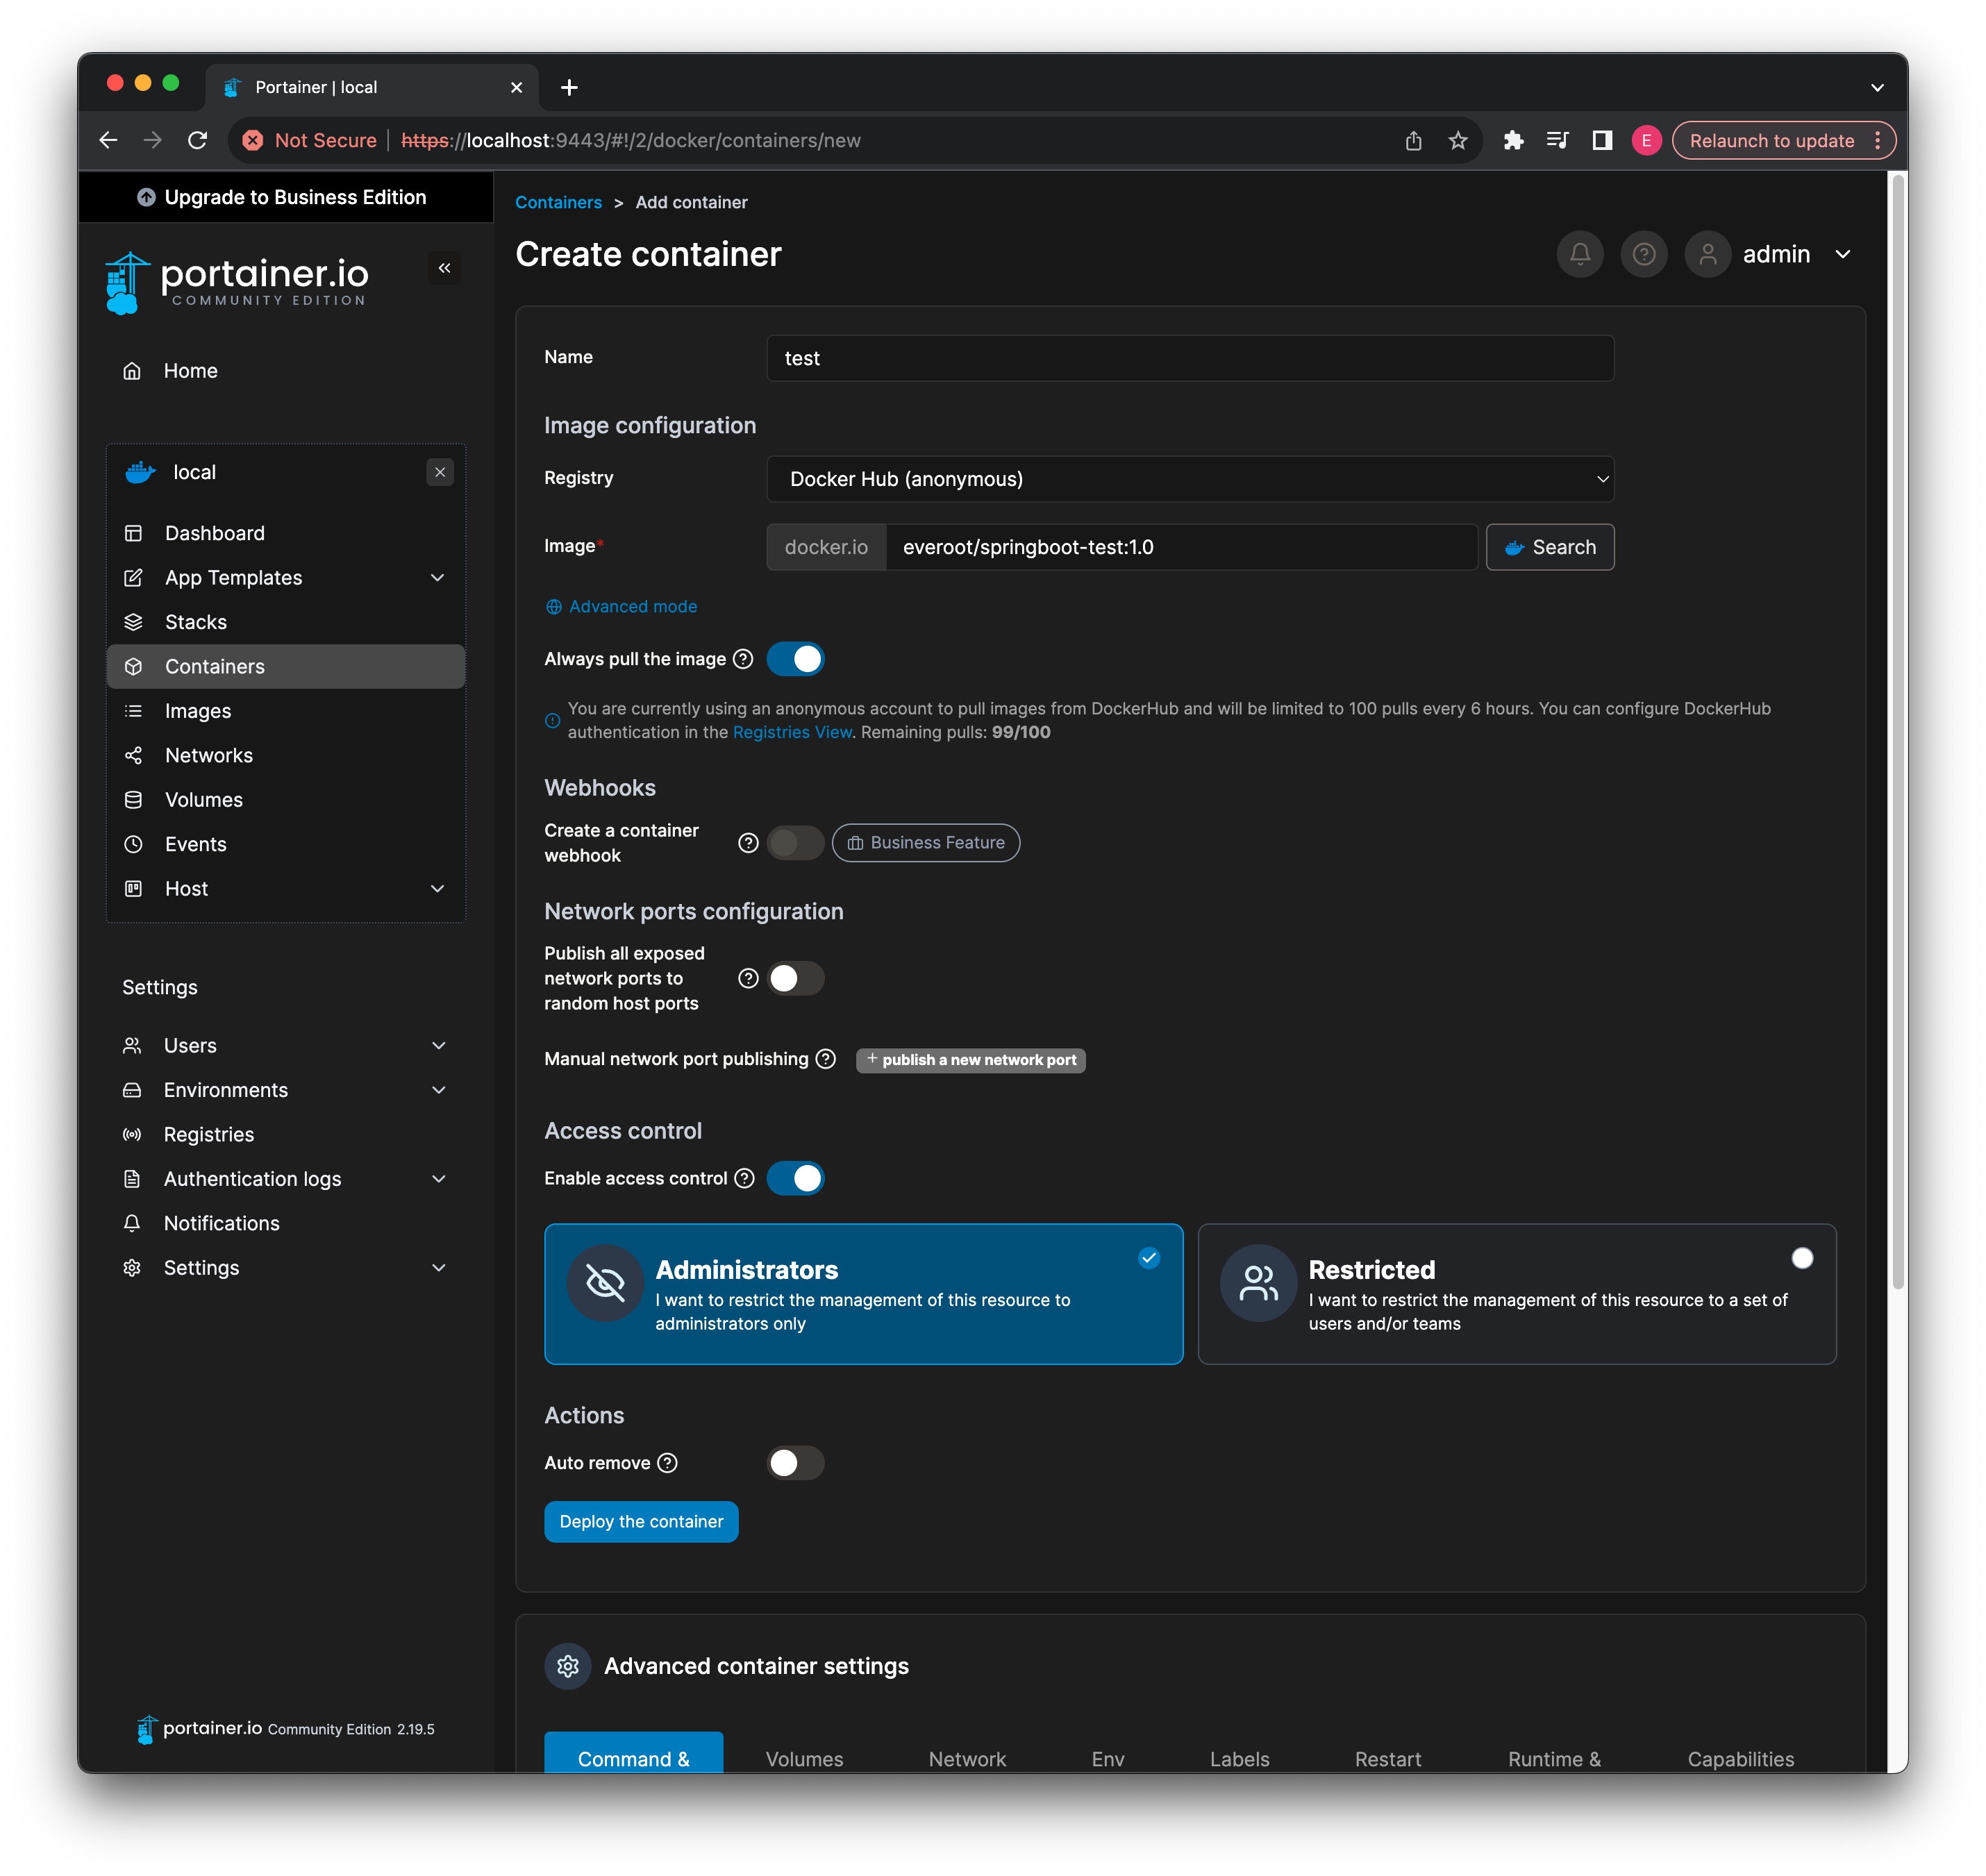Open the Always pull the image help tooltip icon
This screenshot has height=1876, width=1986.
[x=743, y=659]
